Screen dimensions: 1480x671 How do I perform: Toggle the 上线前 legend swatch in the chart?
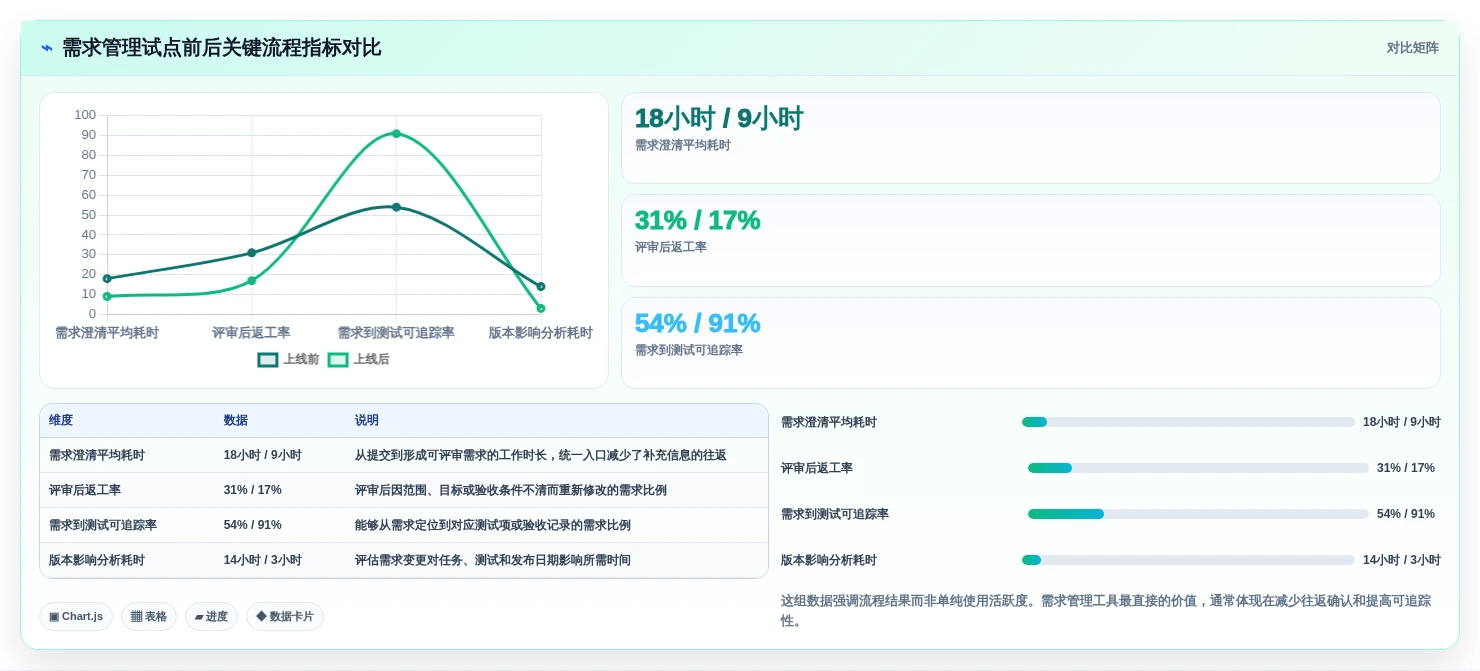coord(268,360)
